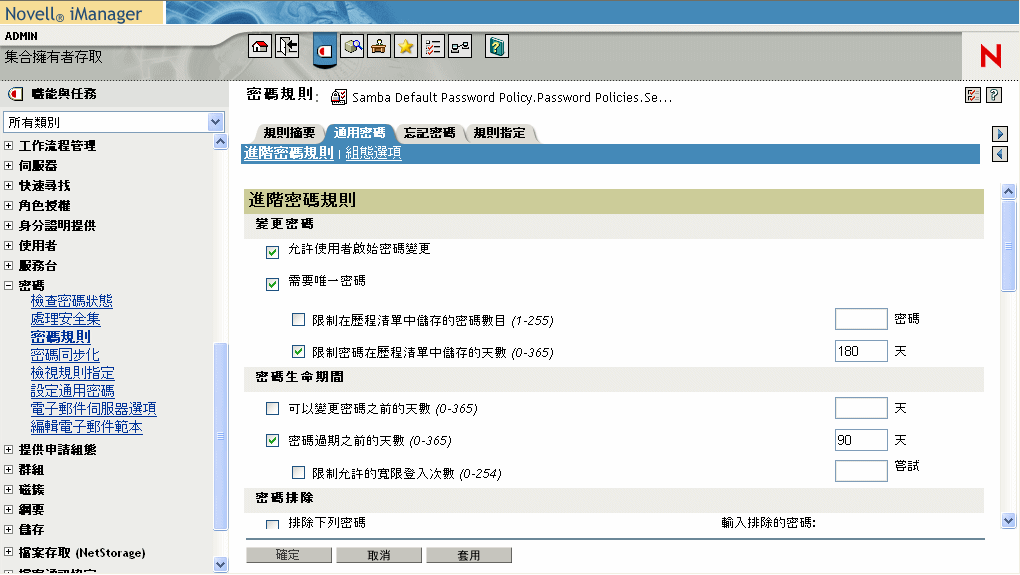The height and width of the screenshot is (575, 1020).
Task: Click the password policy object icon
Action: 339,97
